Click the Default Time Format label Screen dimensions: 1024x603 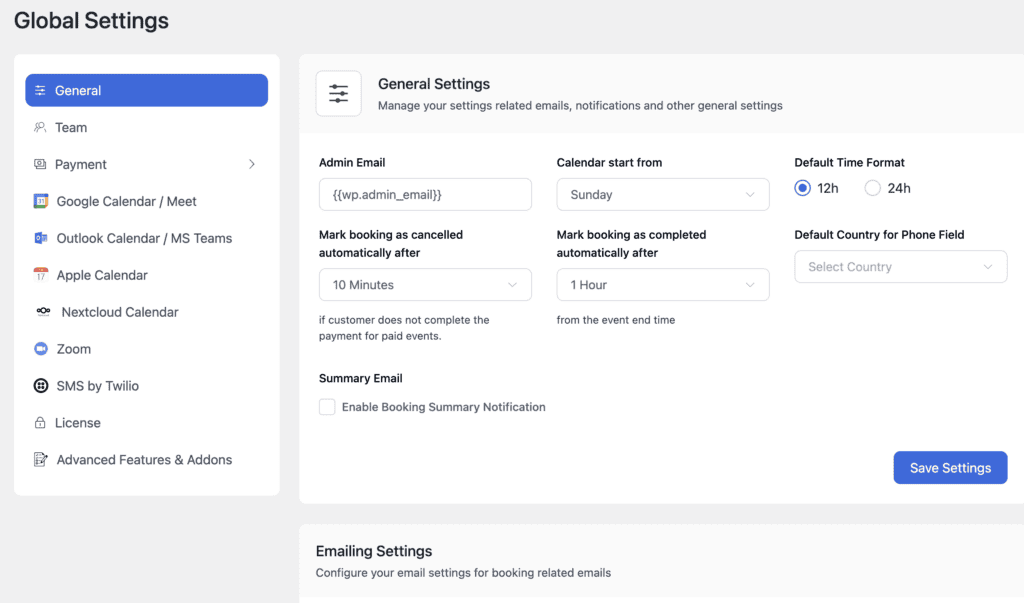(849, 163)
